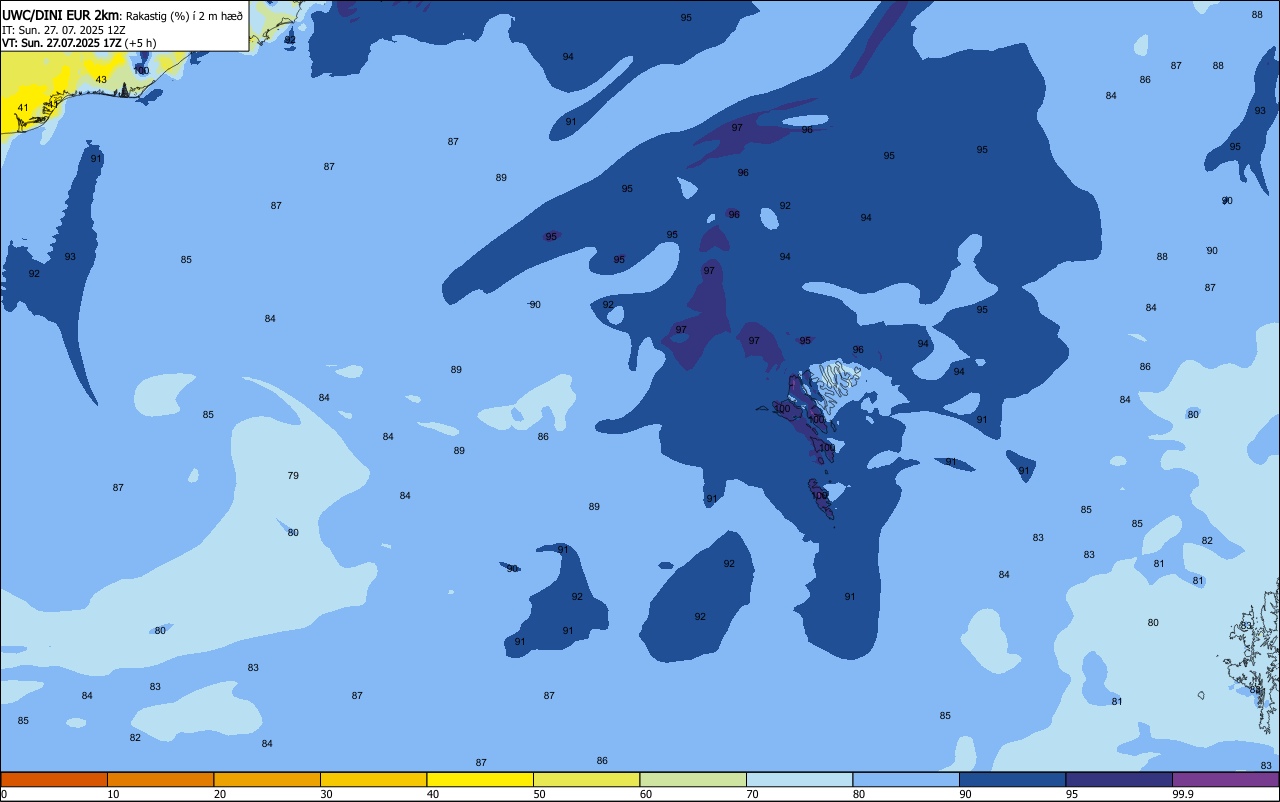Click the 'Rakastig (%) í 2 m hæð' label
The height and width of the screenshot is (802, 1280).
[184, 16]
